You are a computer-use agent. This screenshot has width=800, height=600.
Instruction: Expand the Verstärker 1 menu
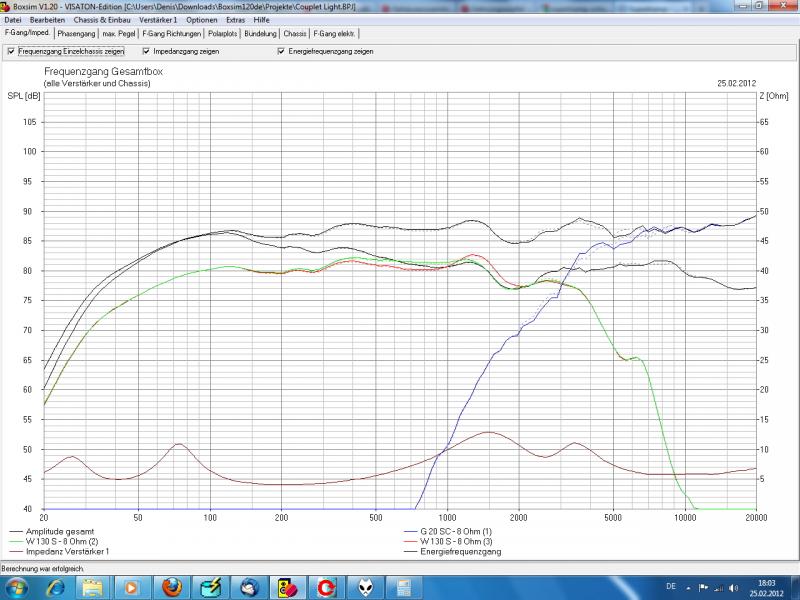[158, 20]
